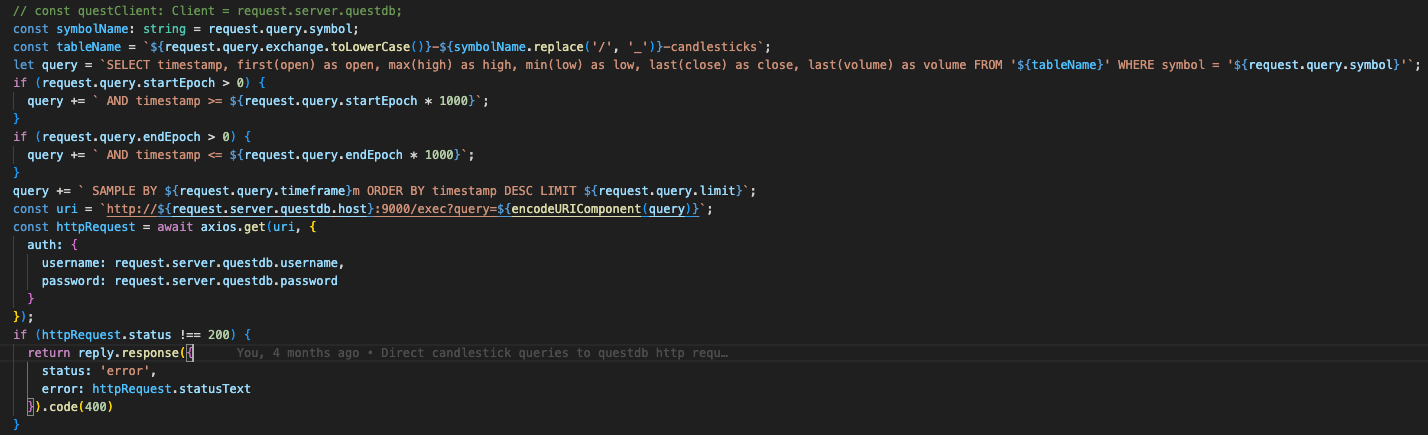Image resolution: width=1428 pixels, height=435 pixels.
Task: Open the underlined questdb http URL
Action: coord(300,209)
